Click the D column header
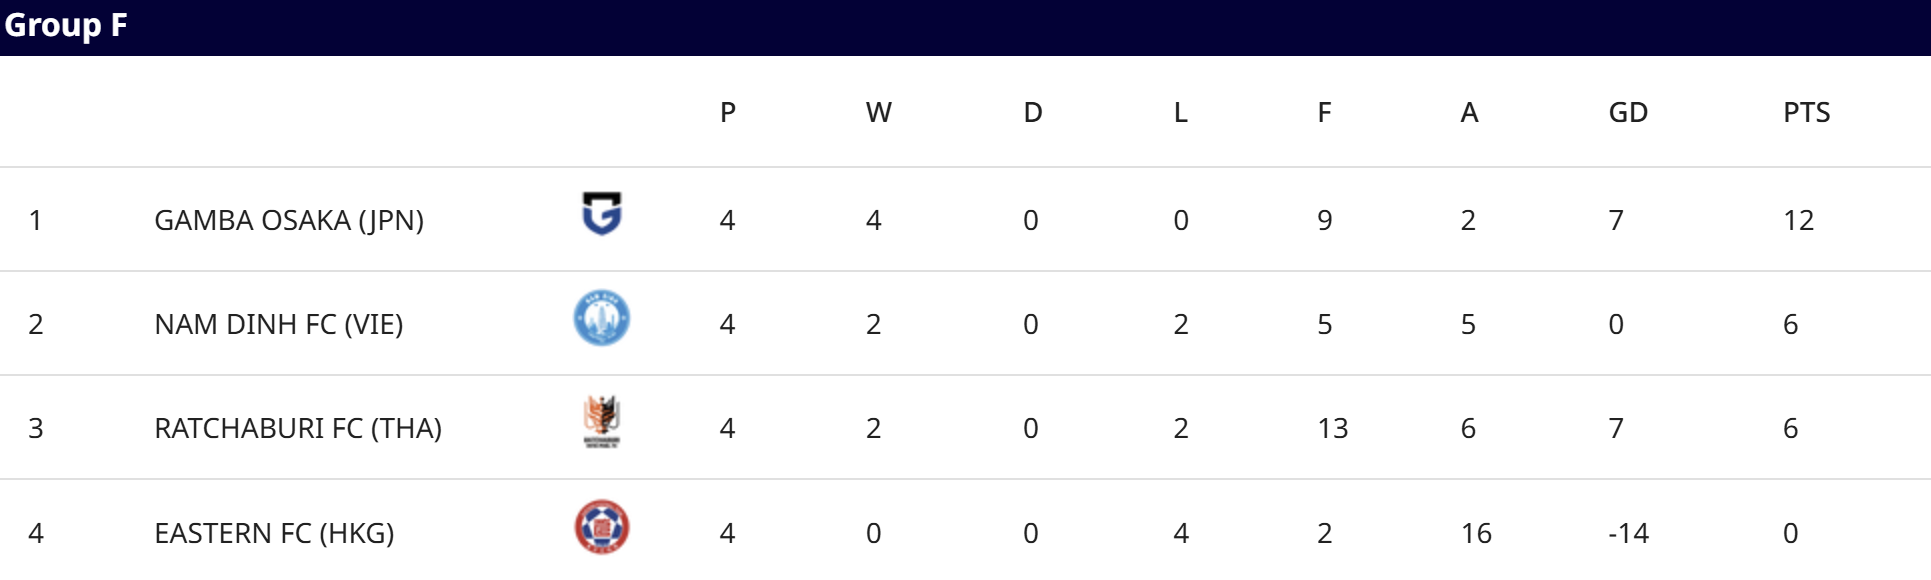 tap(1033, 112)
